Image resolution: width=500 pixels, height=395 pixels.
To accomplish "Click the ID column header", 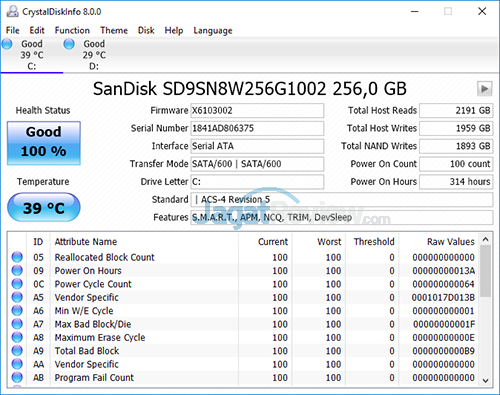I will coord(38,241).
